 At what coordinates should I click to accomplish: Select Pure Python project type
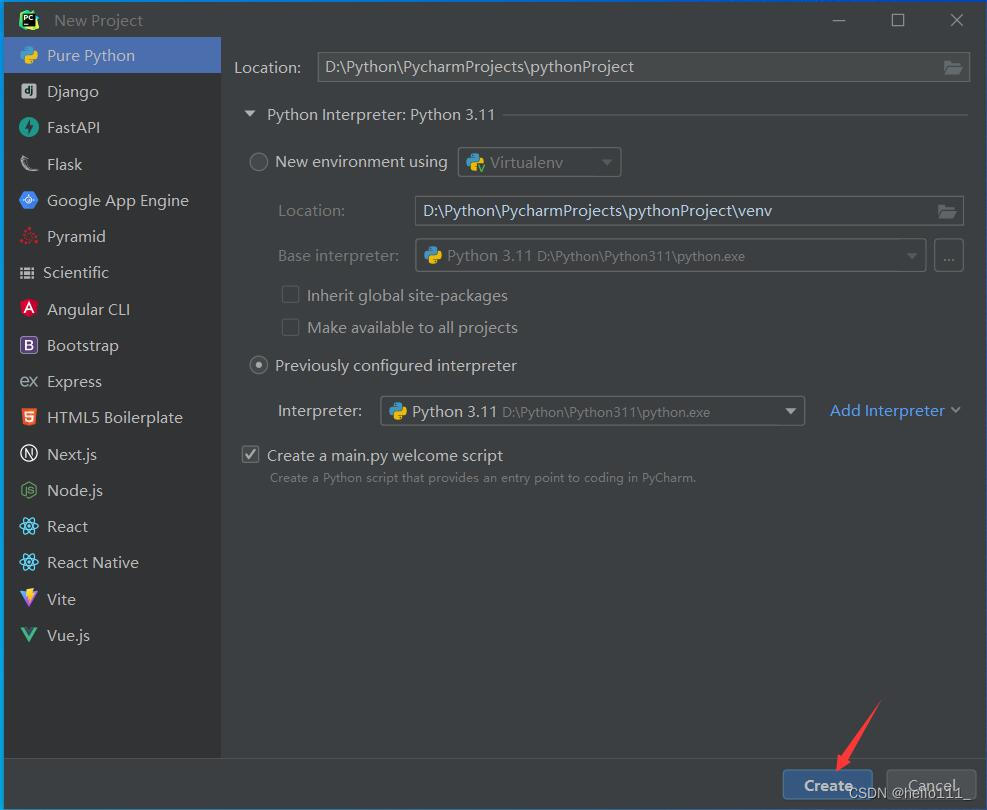pyautogui.click(x=113, y=55)
